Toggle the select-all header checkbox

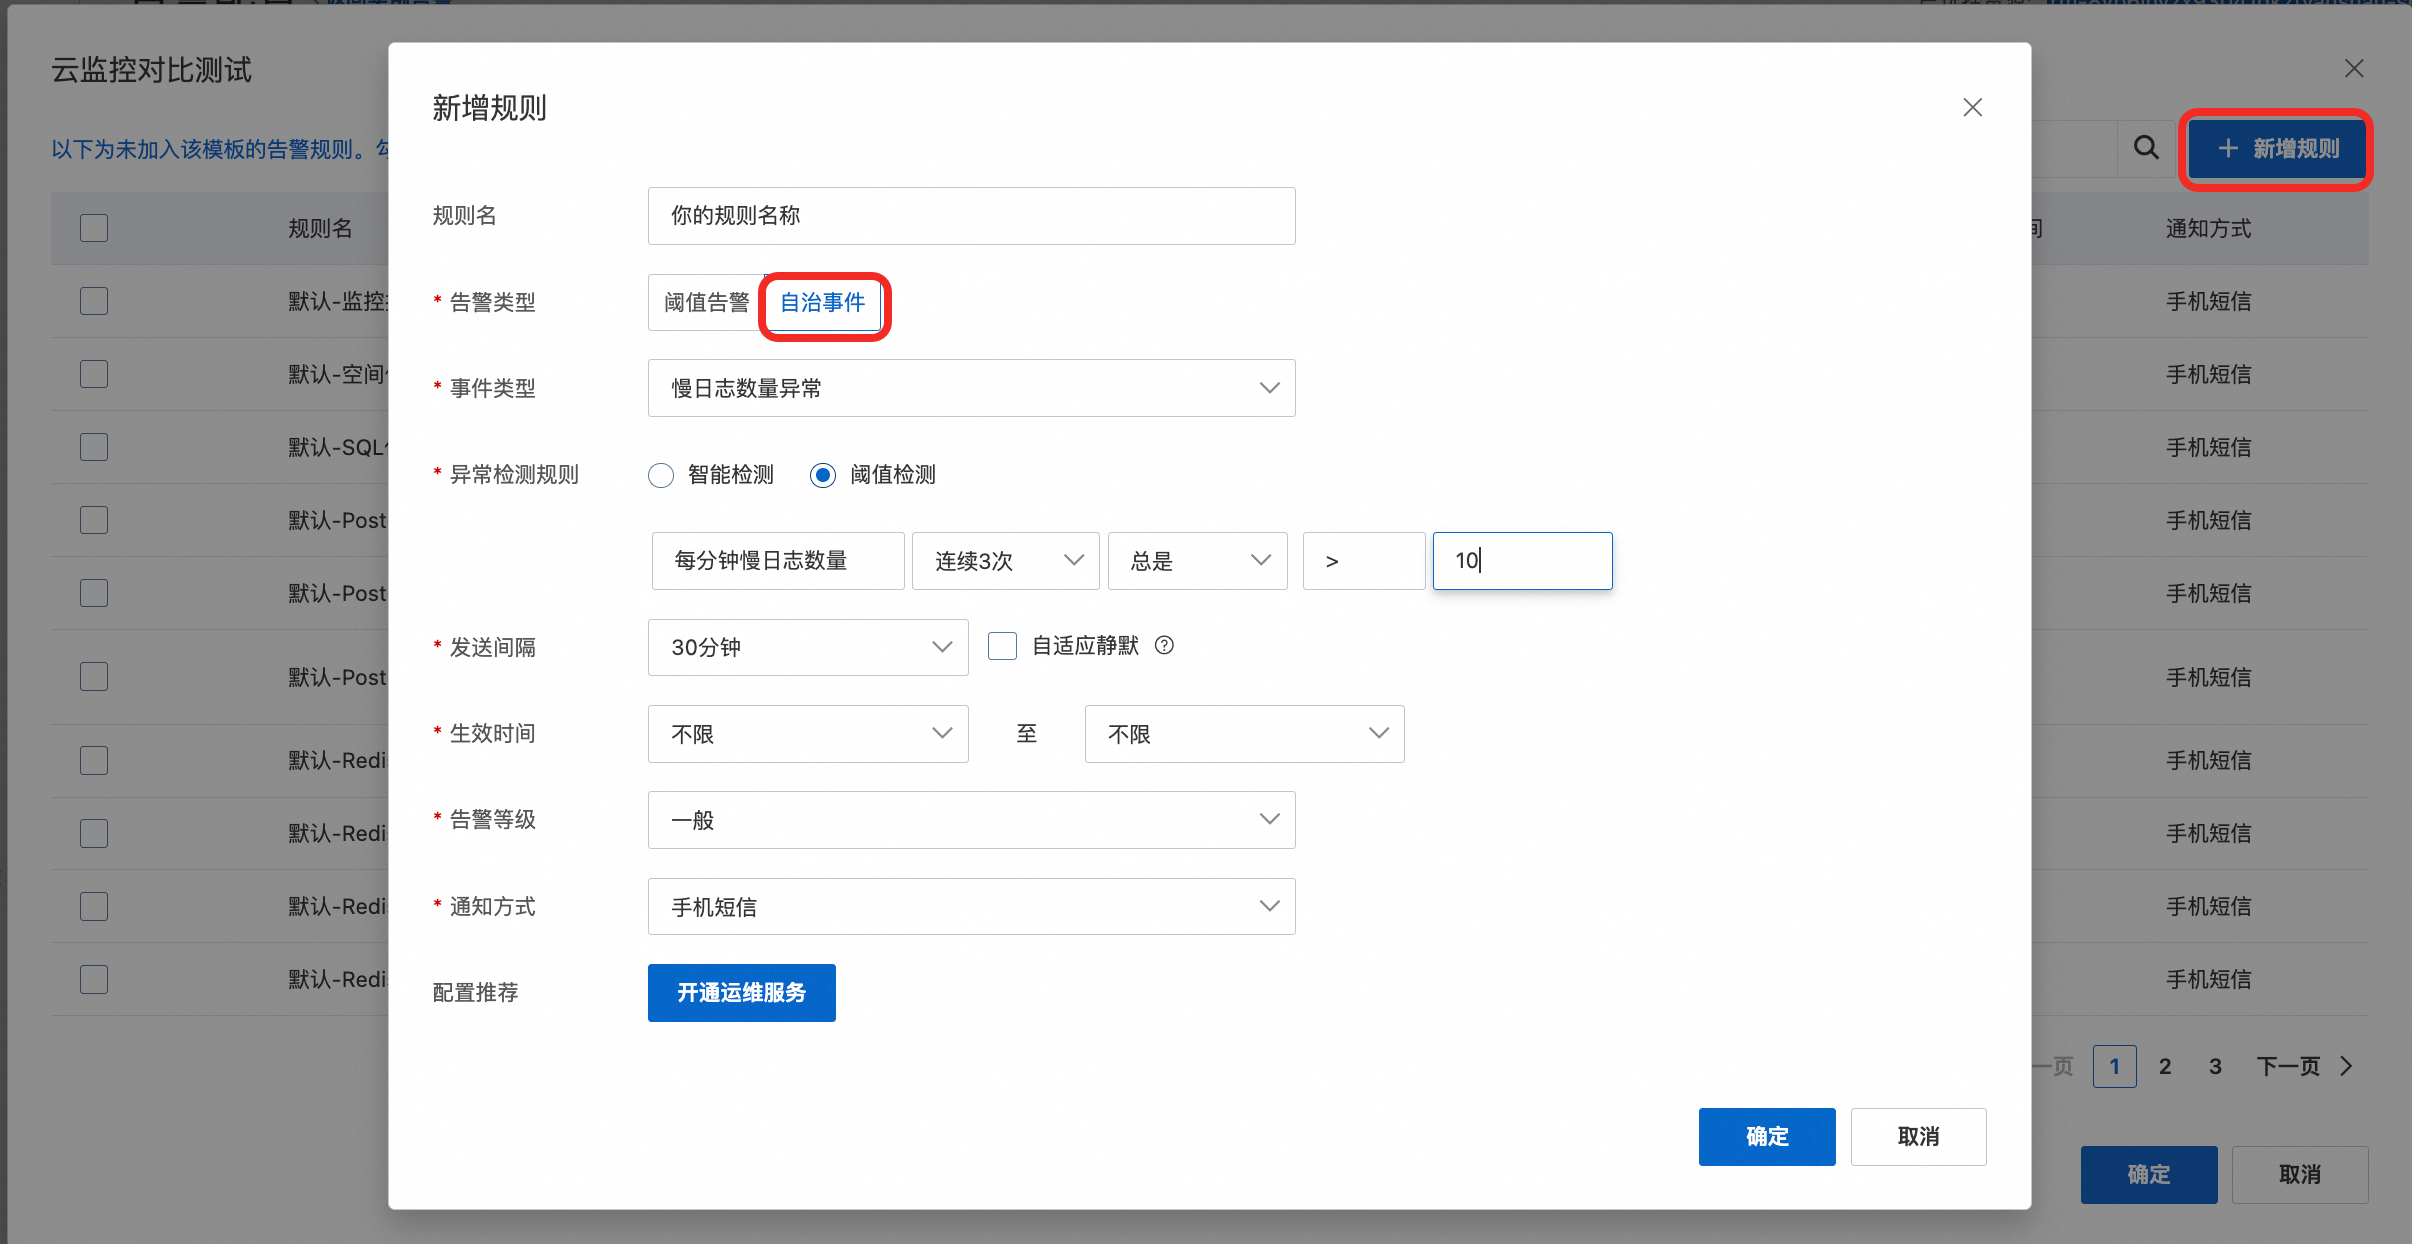click(94, 228)
